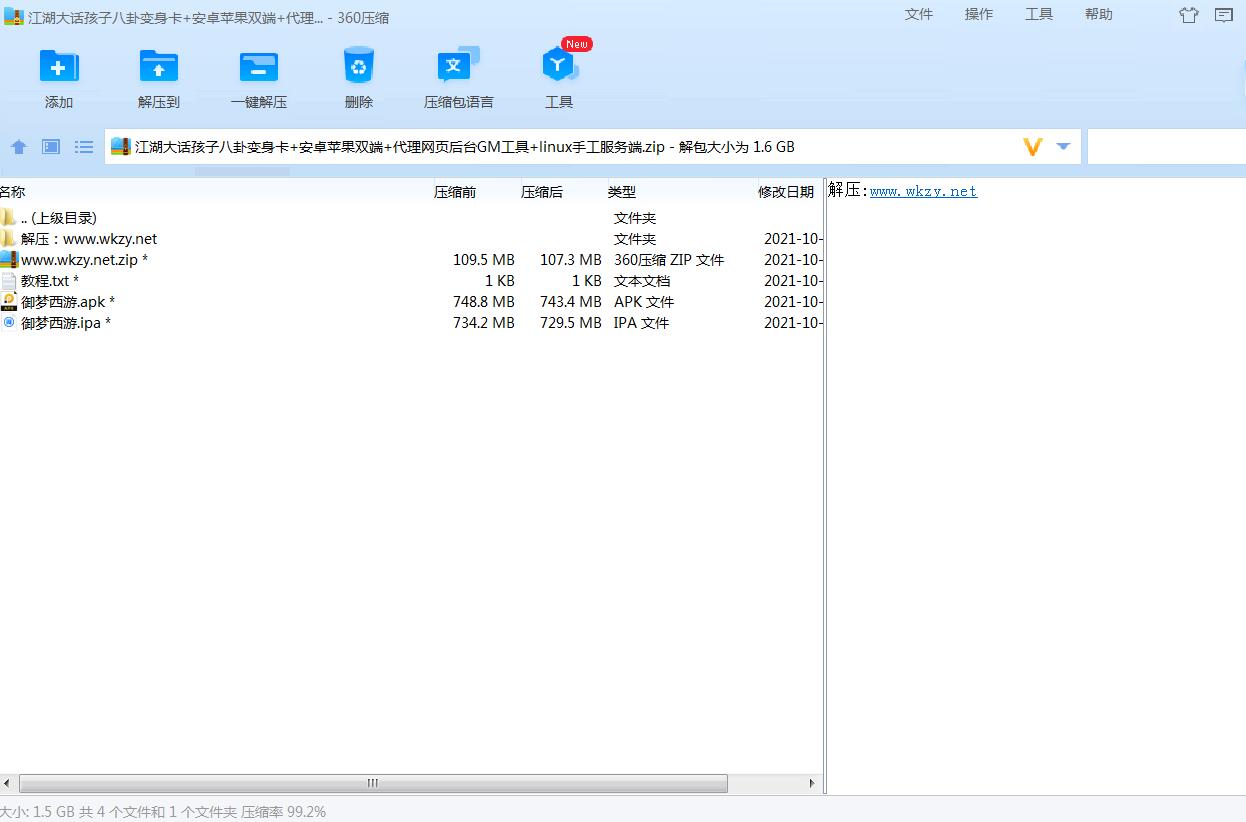Open the Operations (操作) menu
1246x822 pixels.
click(x=978, y=14)
